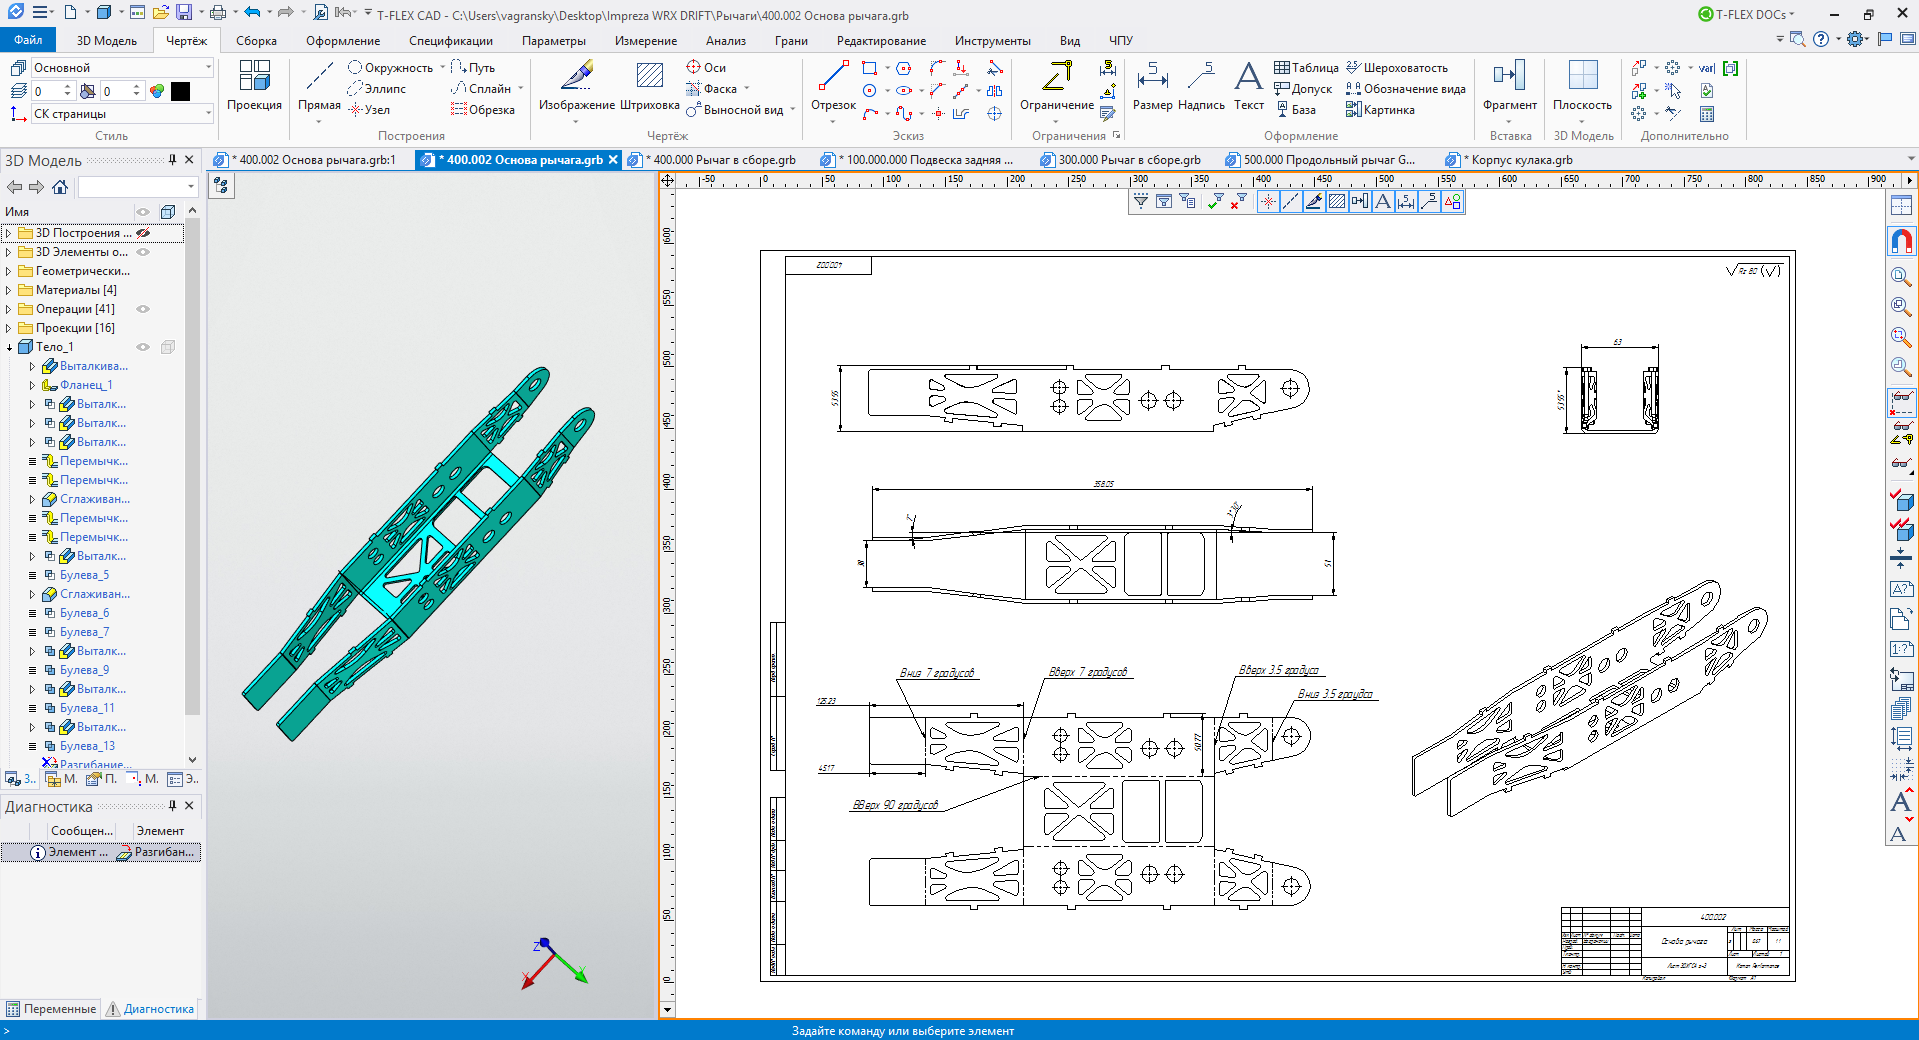Image resolution: width=1919 pixels, height=1040 pixels.
Task: Open the Плоскость workplane tool
Action: click(x=1582, y=85)
